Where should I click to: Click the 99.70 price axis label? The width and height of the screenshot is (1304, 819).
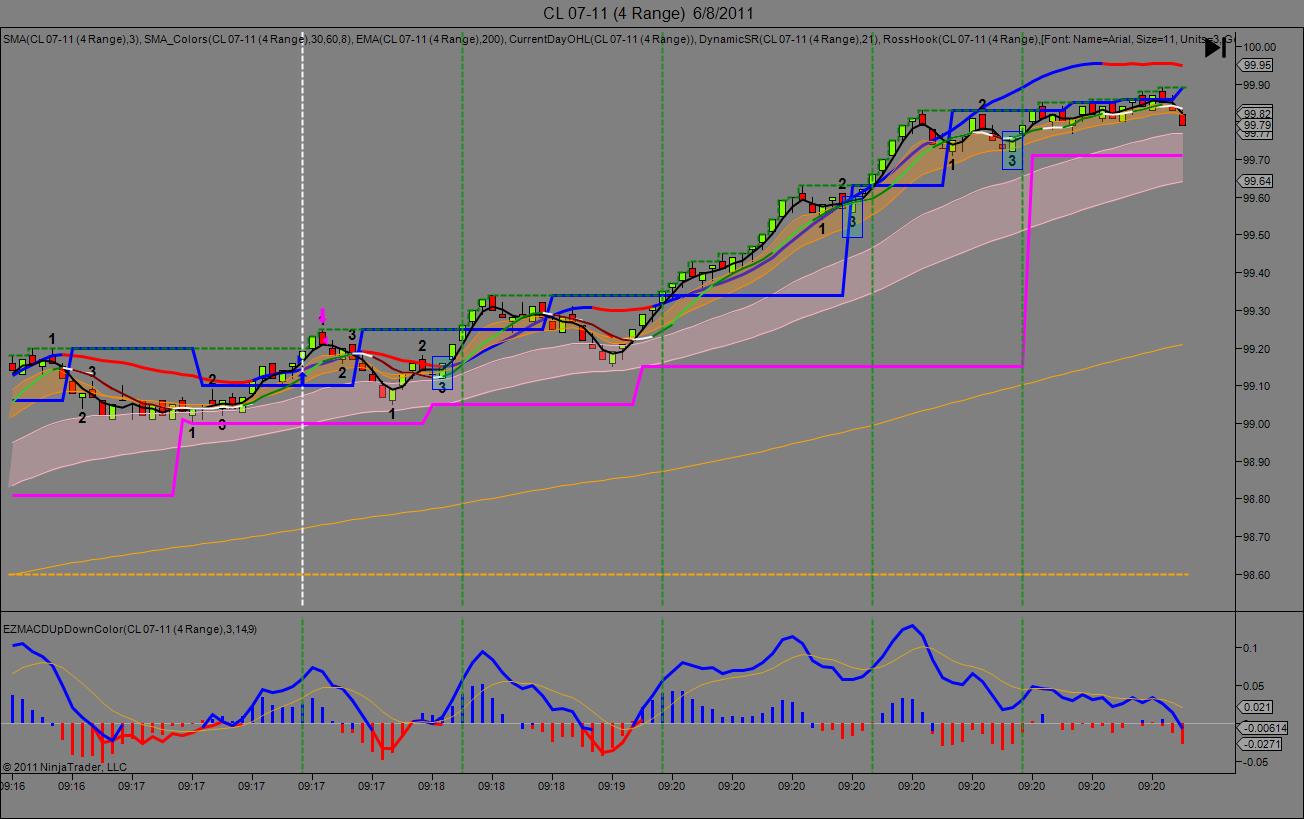point(1258,160)
